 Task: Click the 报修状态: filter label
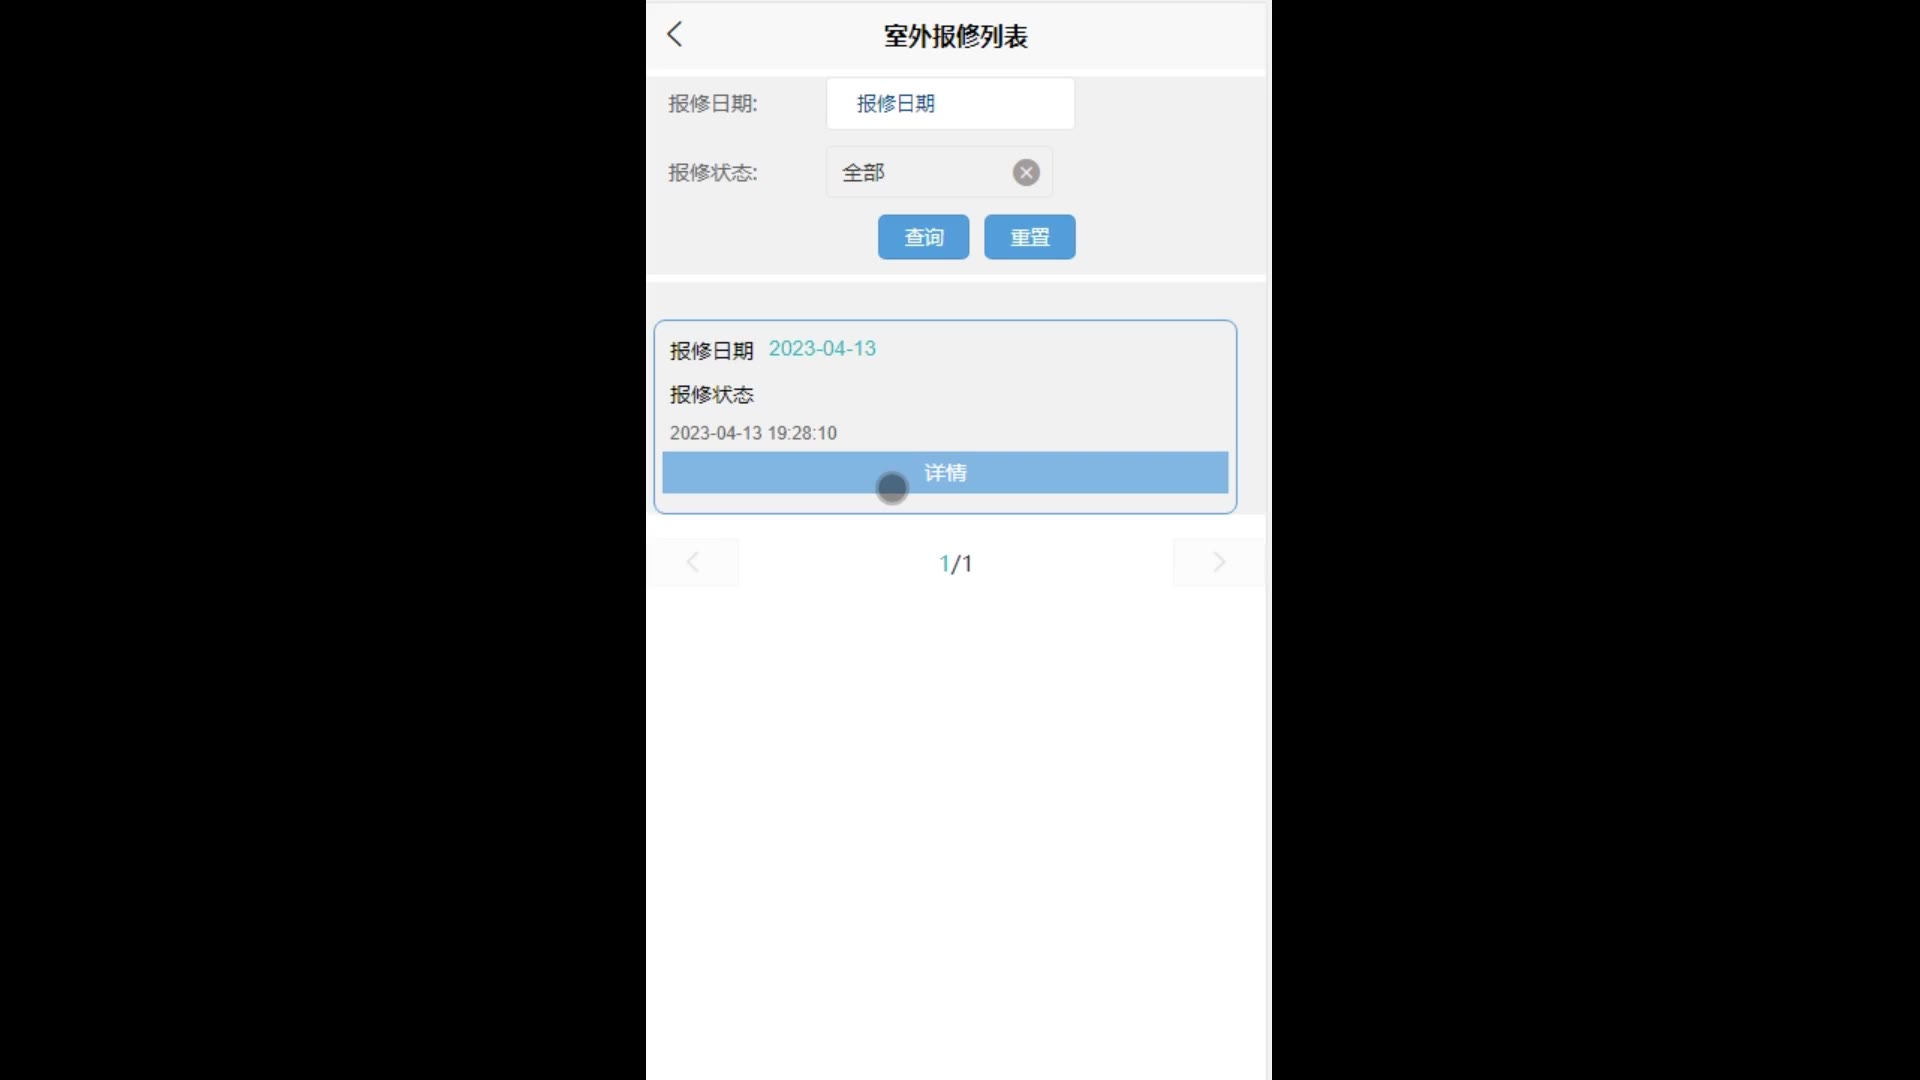(x=713, y=173)
